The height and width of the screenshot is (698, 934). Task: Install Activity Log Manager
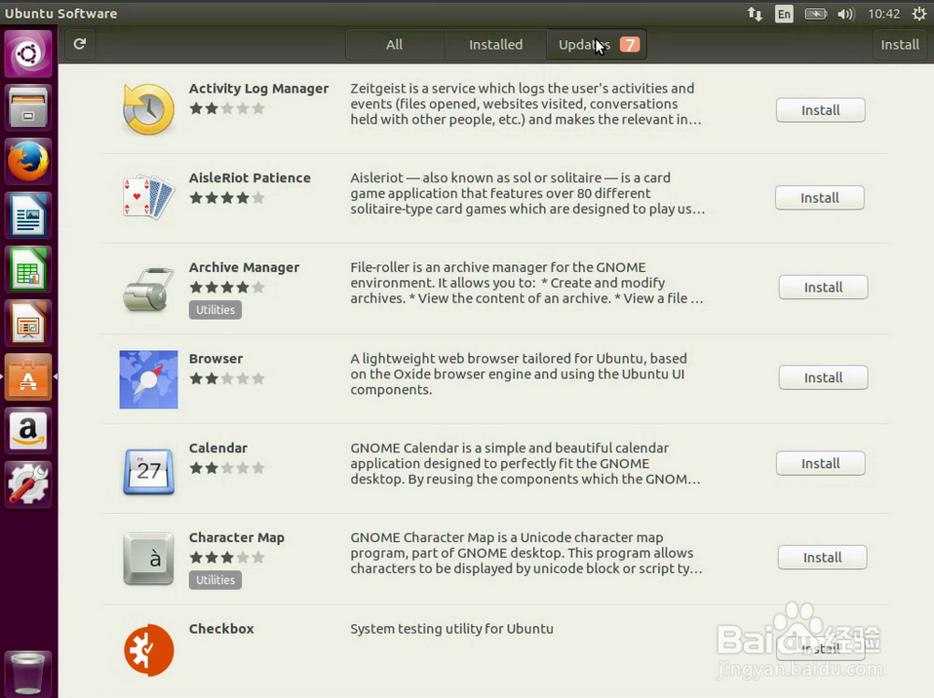[820, 110]
